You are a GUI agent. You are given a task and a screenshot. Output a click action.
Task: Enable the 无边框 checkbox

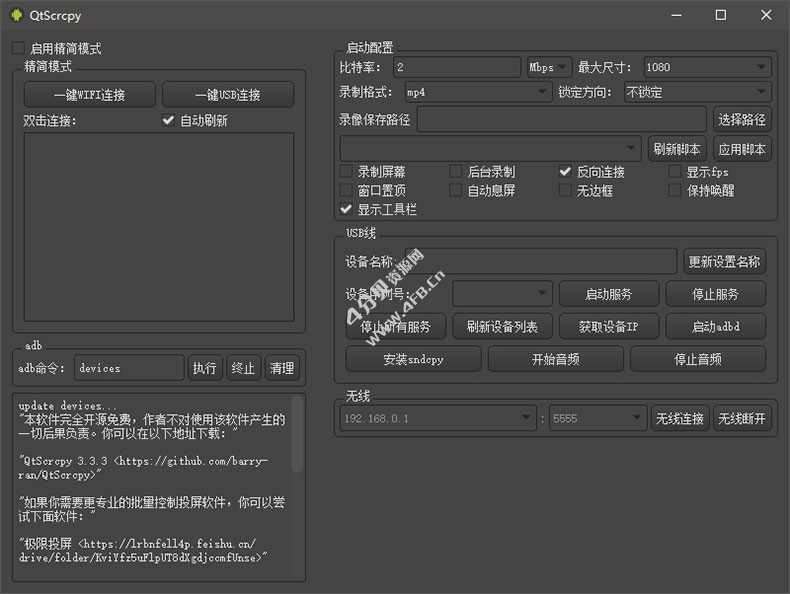(x=565, y=190)
